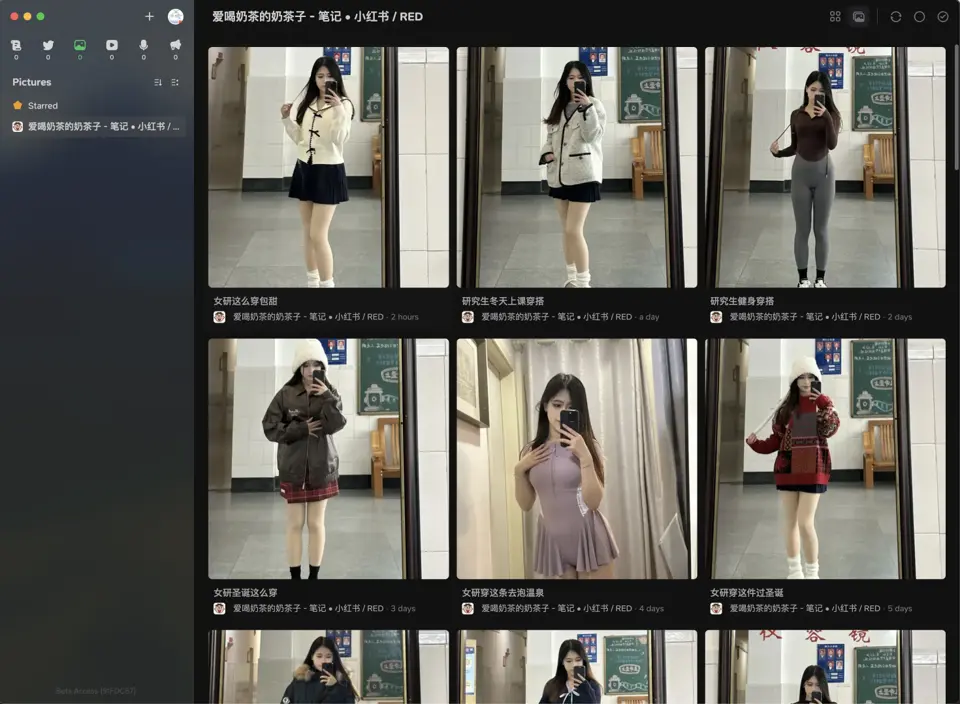
Task: Add a new feed with plus icon
Action: point(149,17)
